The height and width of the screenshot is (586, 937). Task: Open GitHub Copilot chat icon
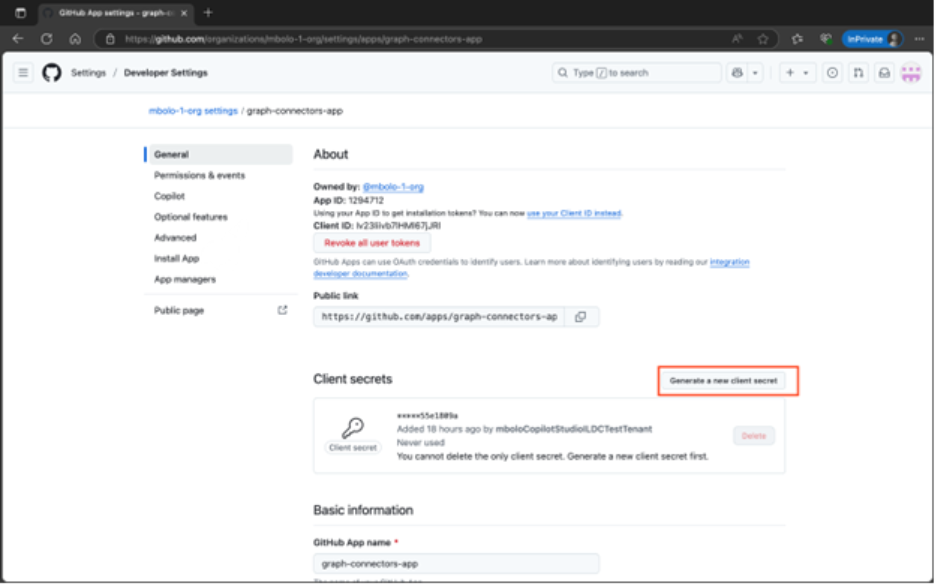[738, 72]
